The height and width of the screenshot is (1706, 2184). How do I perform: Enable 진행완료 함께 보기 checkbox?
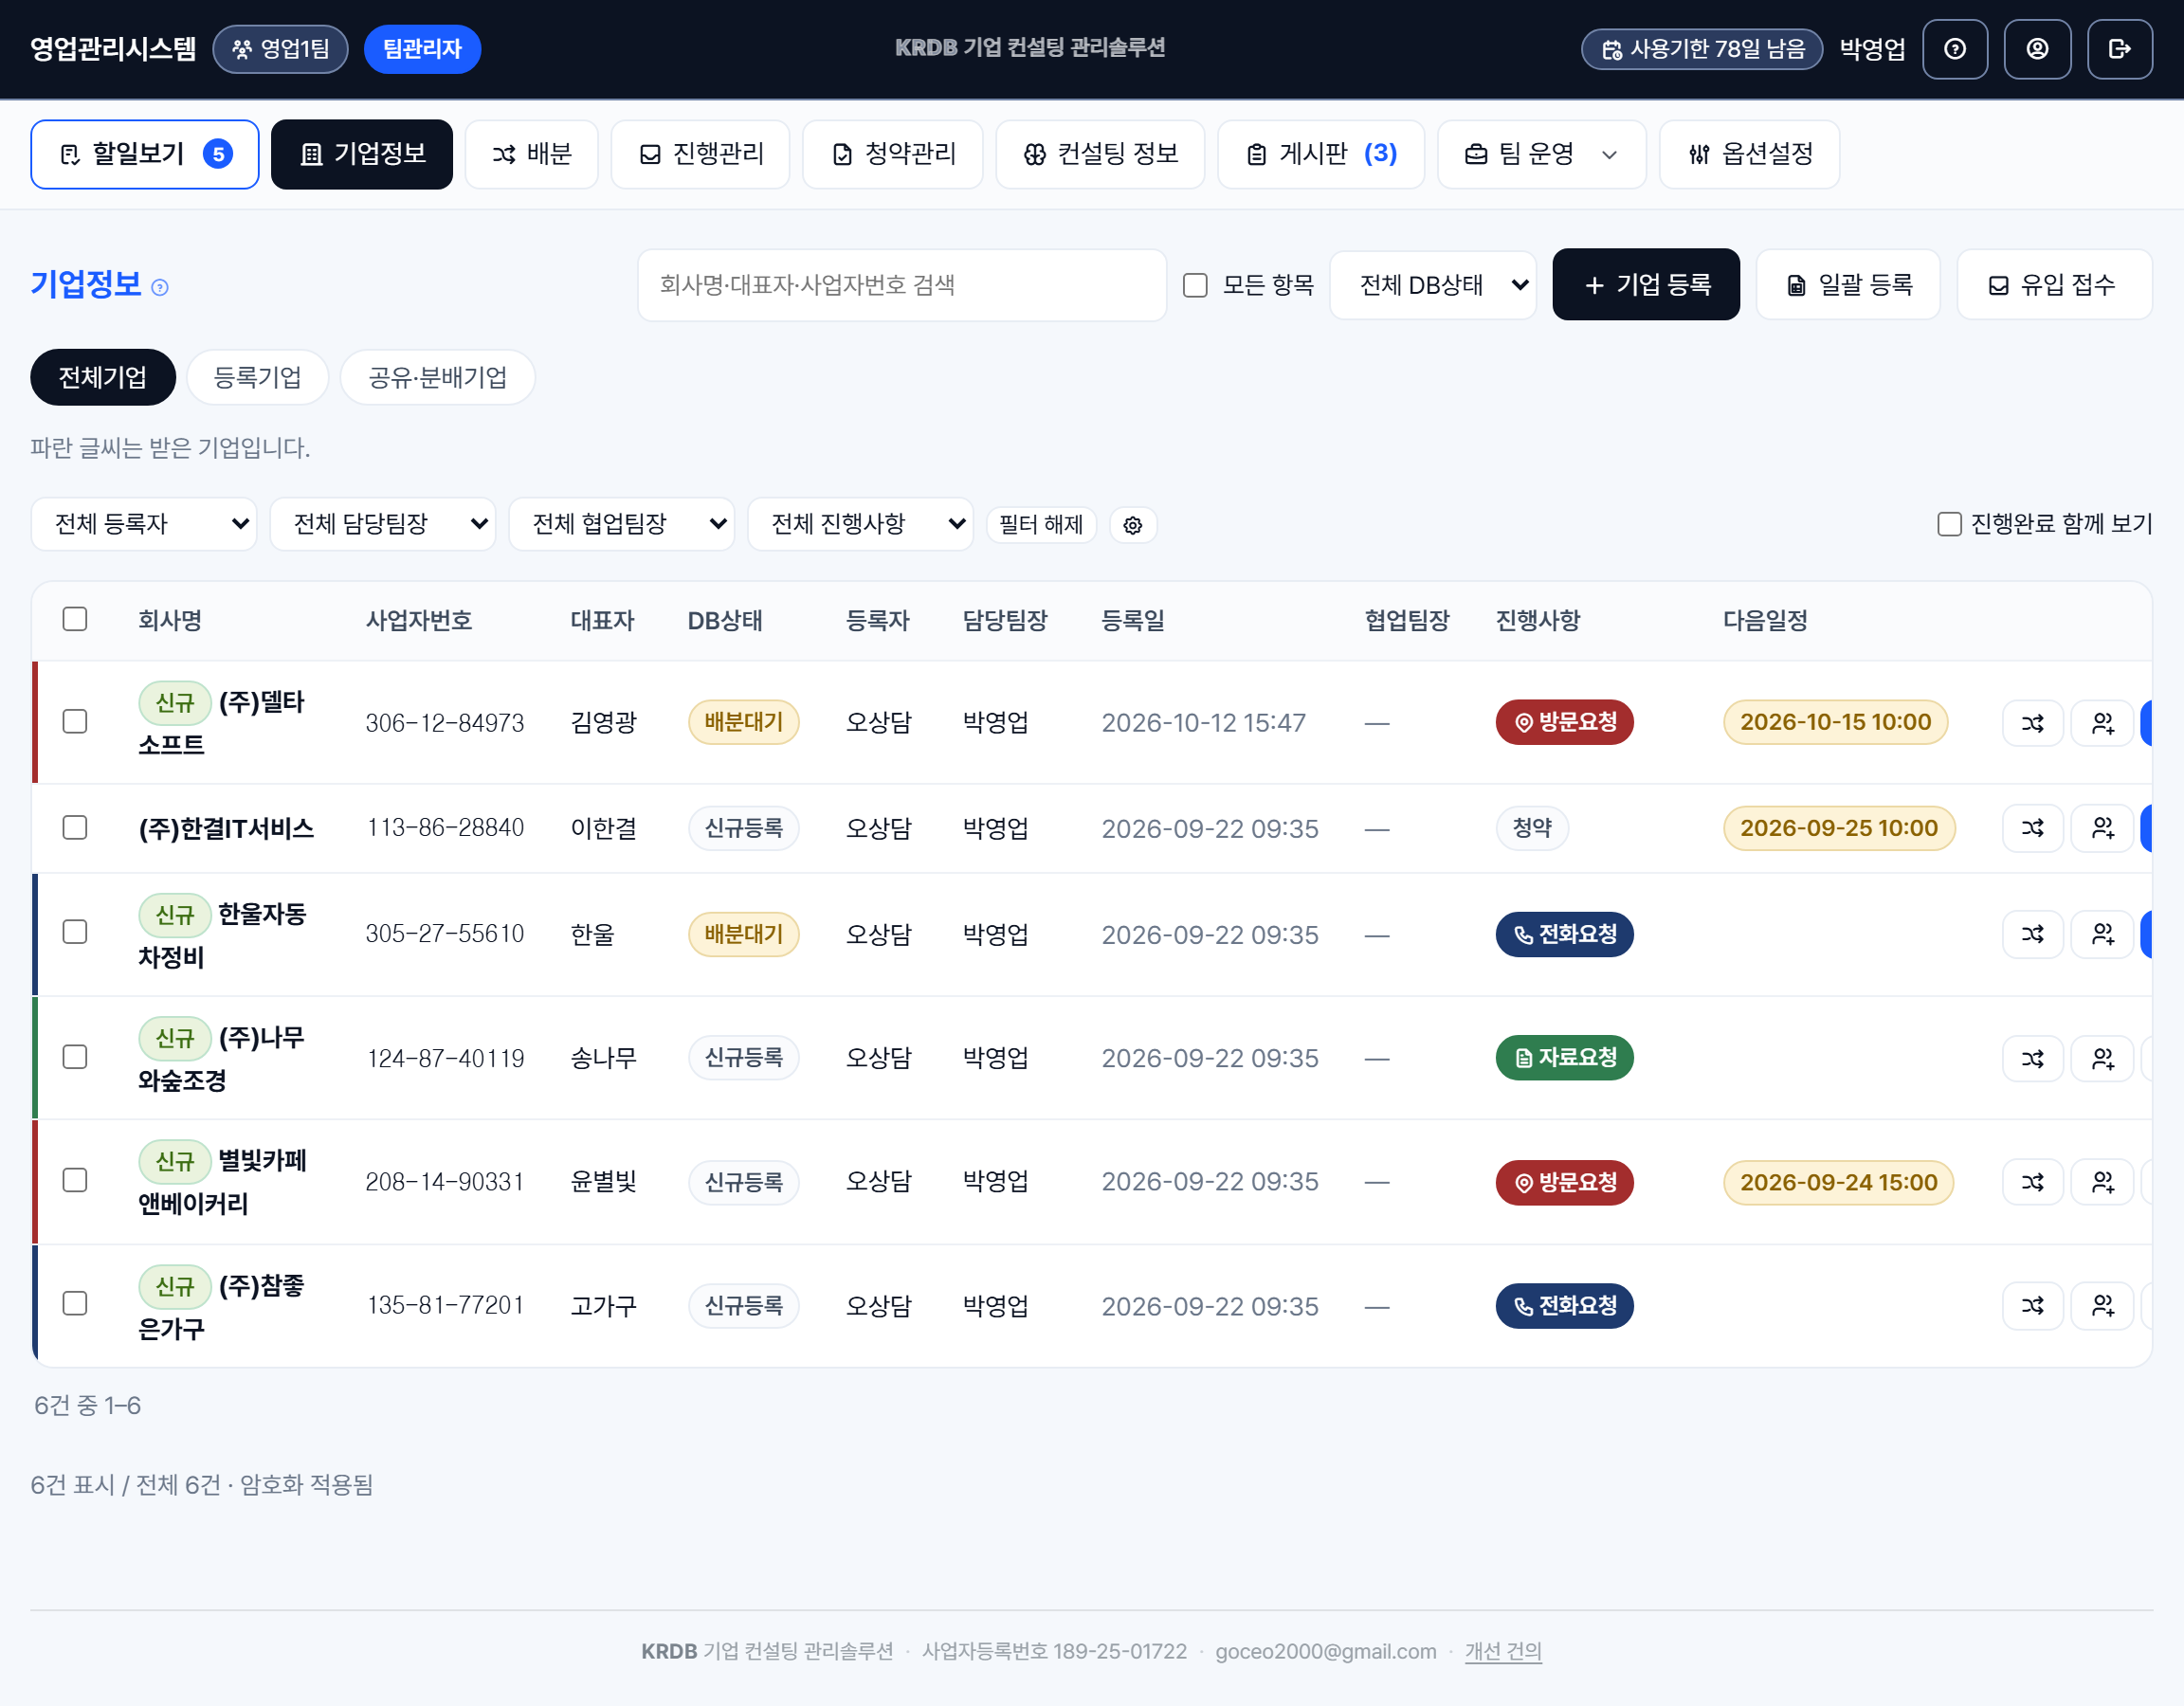[x=1949, y=524]
